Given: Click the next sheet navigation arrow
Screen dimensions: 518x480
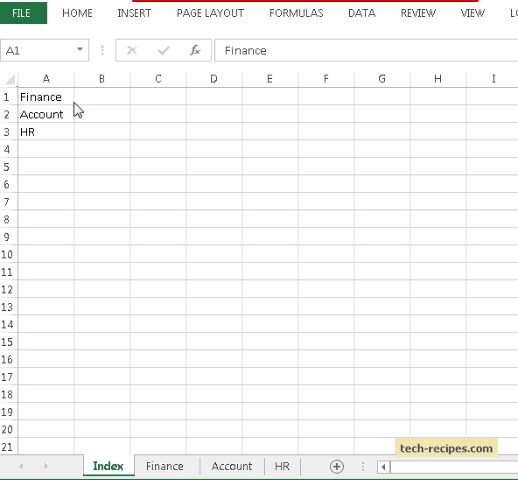Looking at the screenshot, I should pos(46,466).
